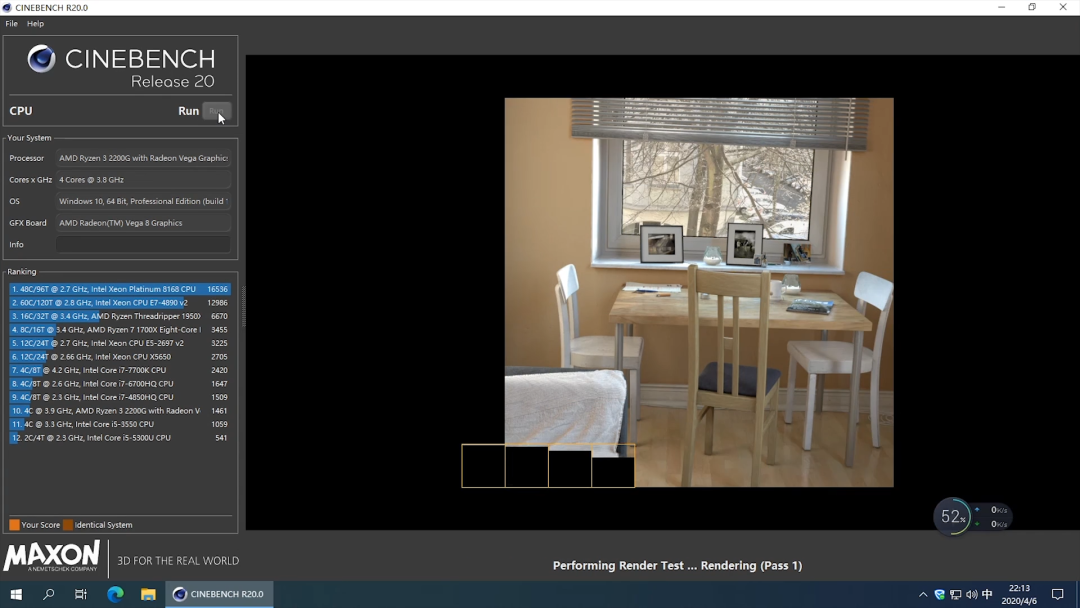
Task: Open the File menu
Action: coord(11,23)
